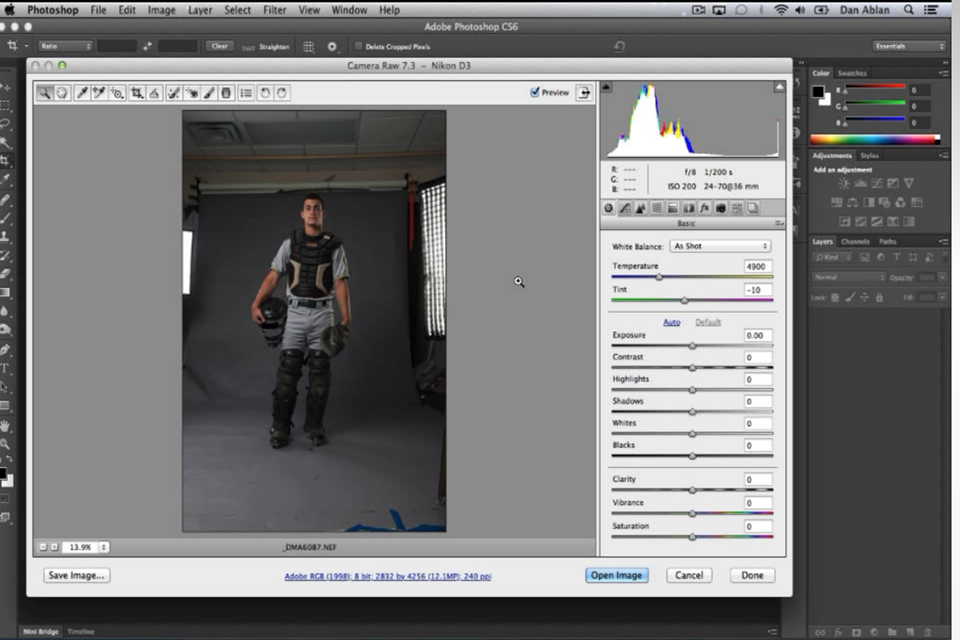The width and height of the screenshot is (960, 640).
Task: Select the White Balance eyedropper tool
Action: click(81, 93)
